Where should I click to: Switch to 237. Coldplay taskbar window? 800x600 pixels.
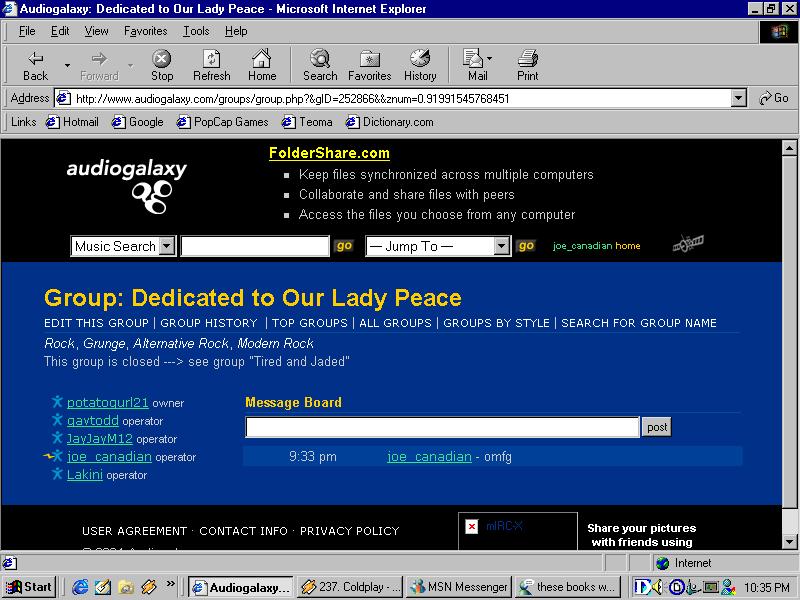click(x=351, y=587)
